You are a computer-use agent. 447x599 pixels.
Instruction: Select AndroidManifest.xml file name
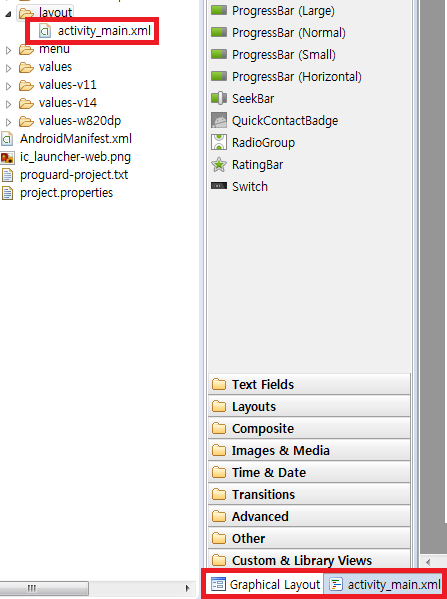tap(76, 139)
